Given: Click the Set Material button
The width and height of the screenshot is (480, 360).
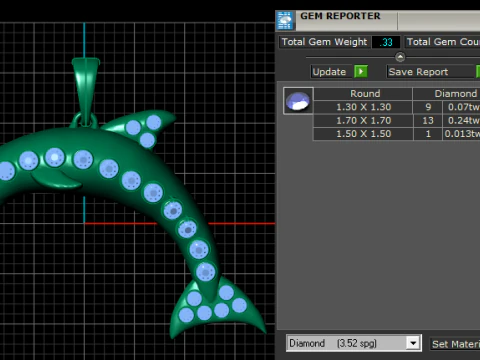Looking at the screenshot, I should 455,344.
